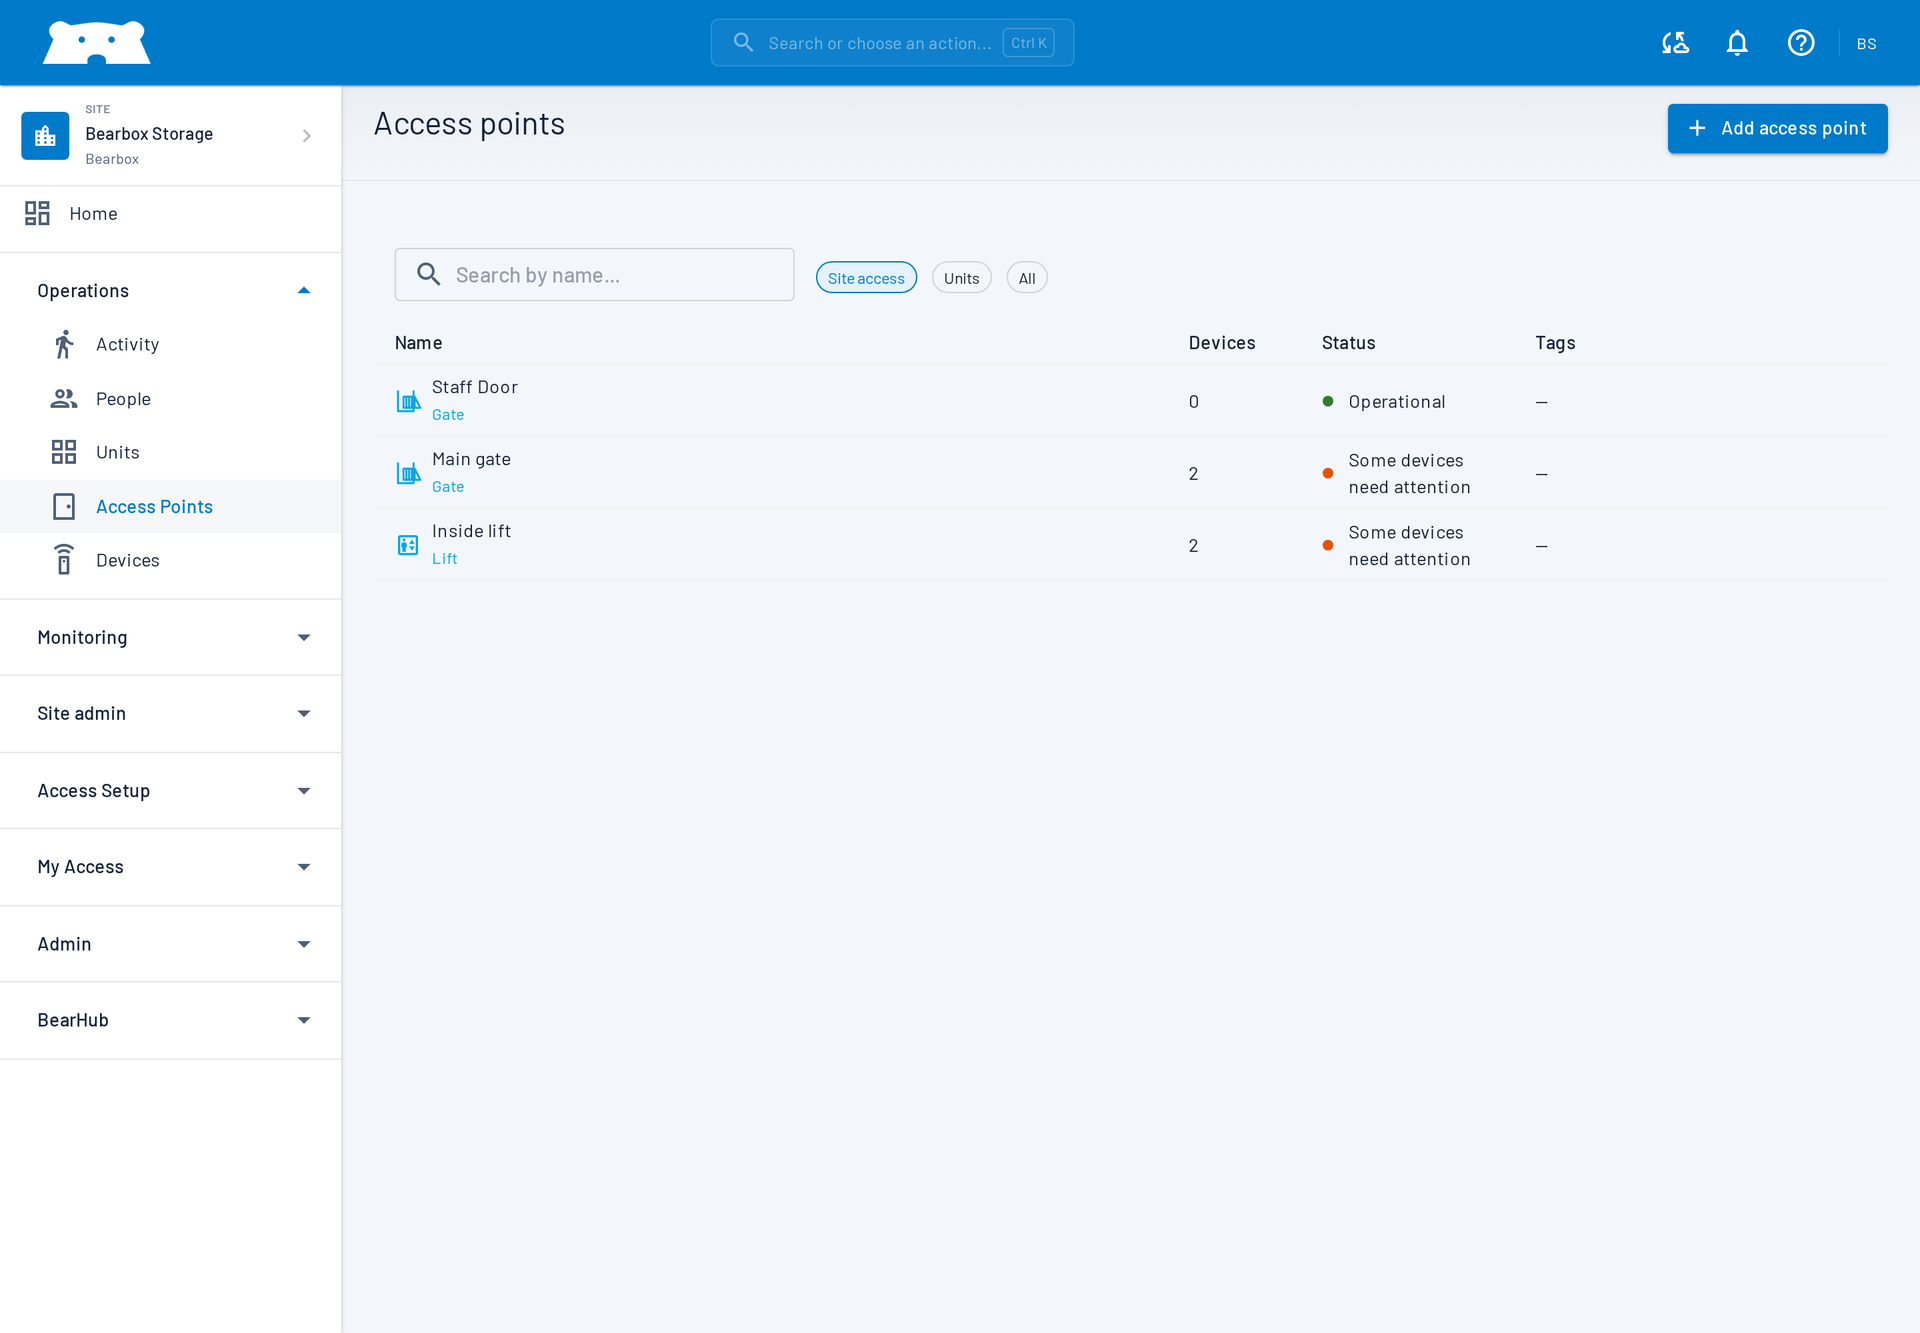This screenshot has height=1333, width=1920.
Task: Click the Home dashboard icon
Action: point(37,213)
